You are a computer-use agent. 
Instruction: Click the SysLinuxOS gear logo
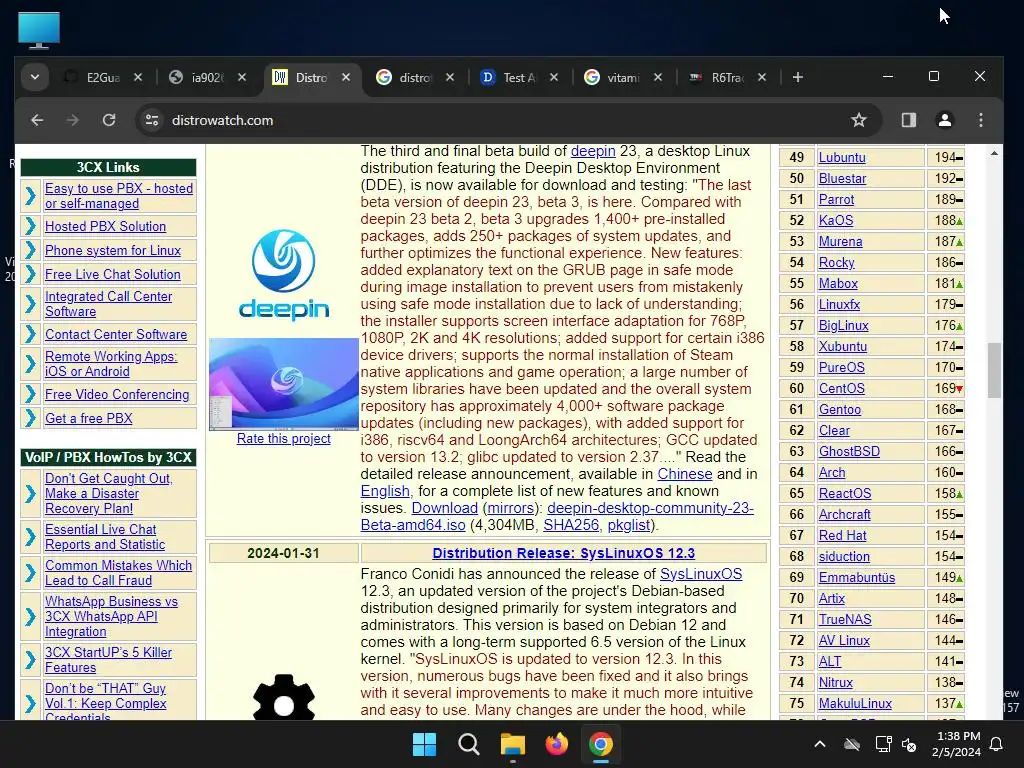[283, 697]
